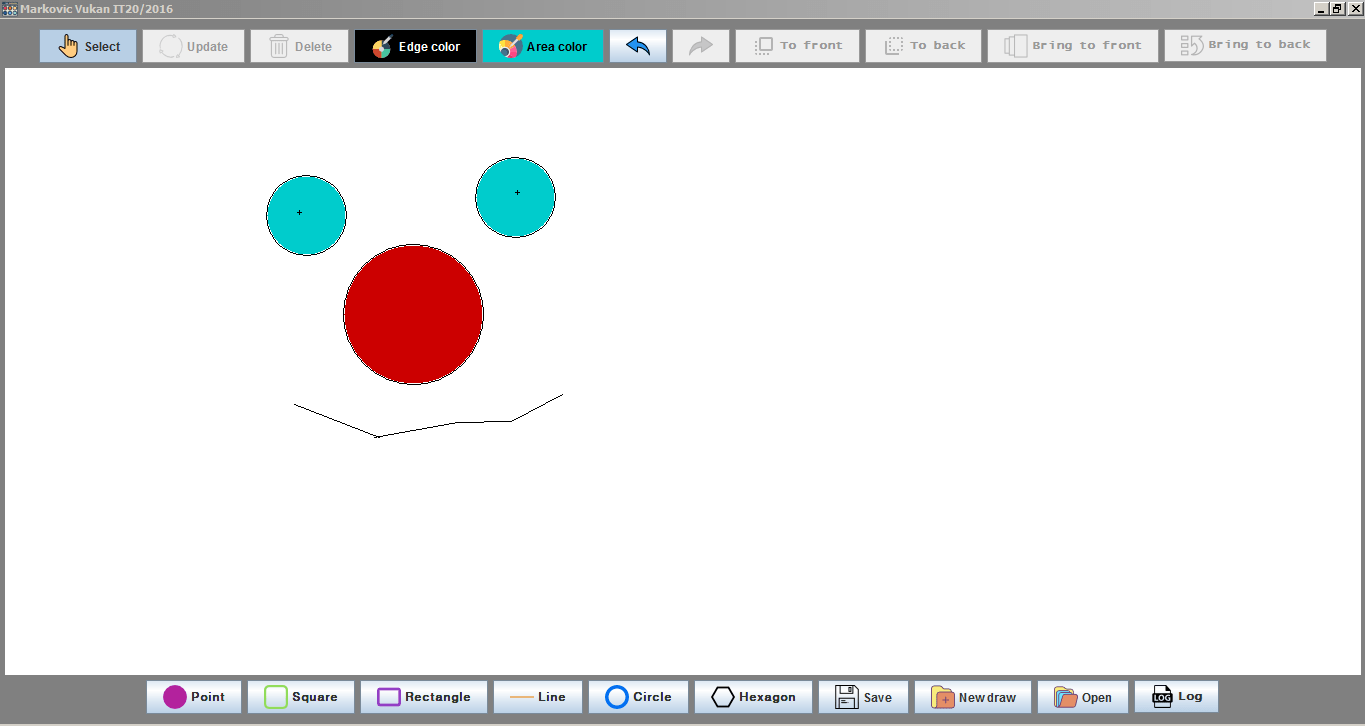Choose the Line drawing tool

click(538, 697)
